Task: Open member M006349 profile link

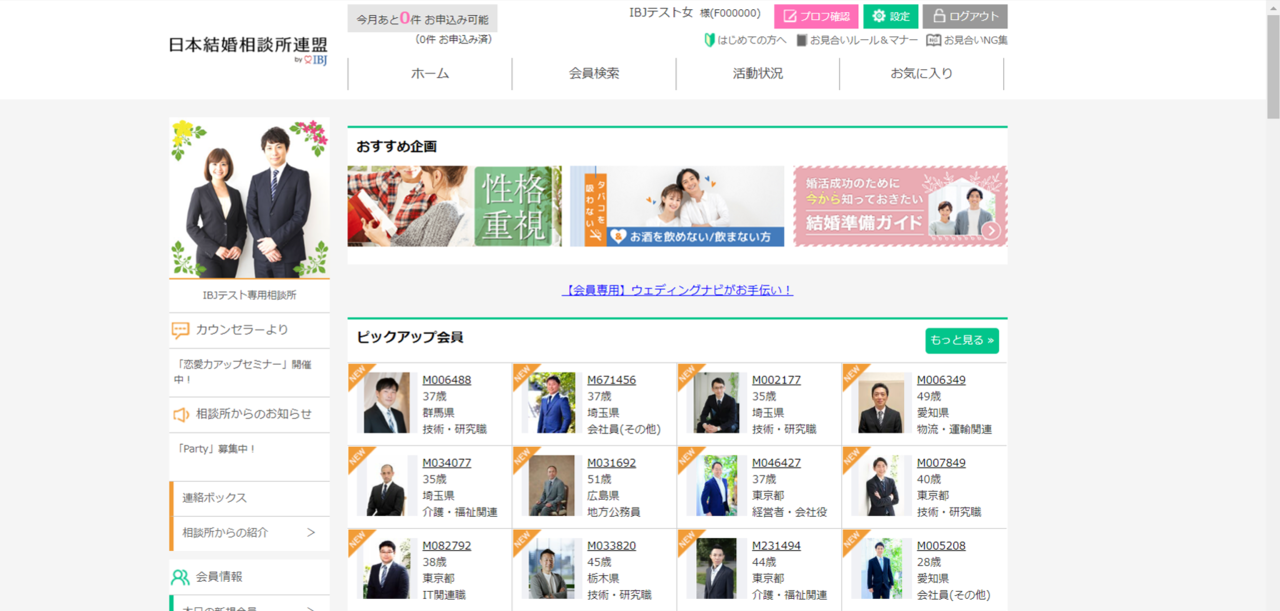Action: [941, 380]
